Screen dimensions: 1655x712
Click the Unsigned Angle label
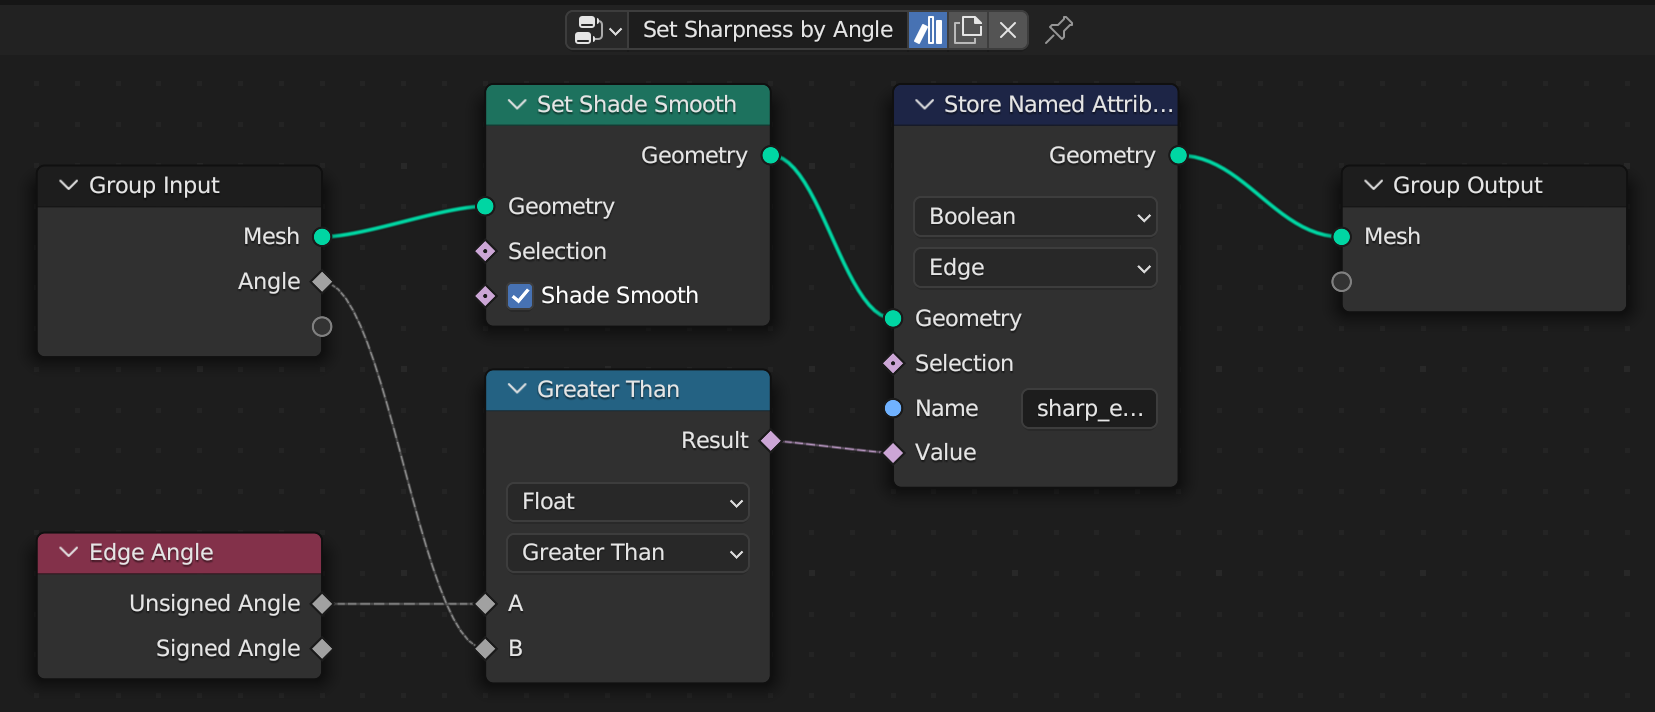click(x=214, y=603)
